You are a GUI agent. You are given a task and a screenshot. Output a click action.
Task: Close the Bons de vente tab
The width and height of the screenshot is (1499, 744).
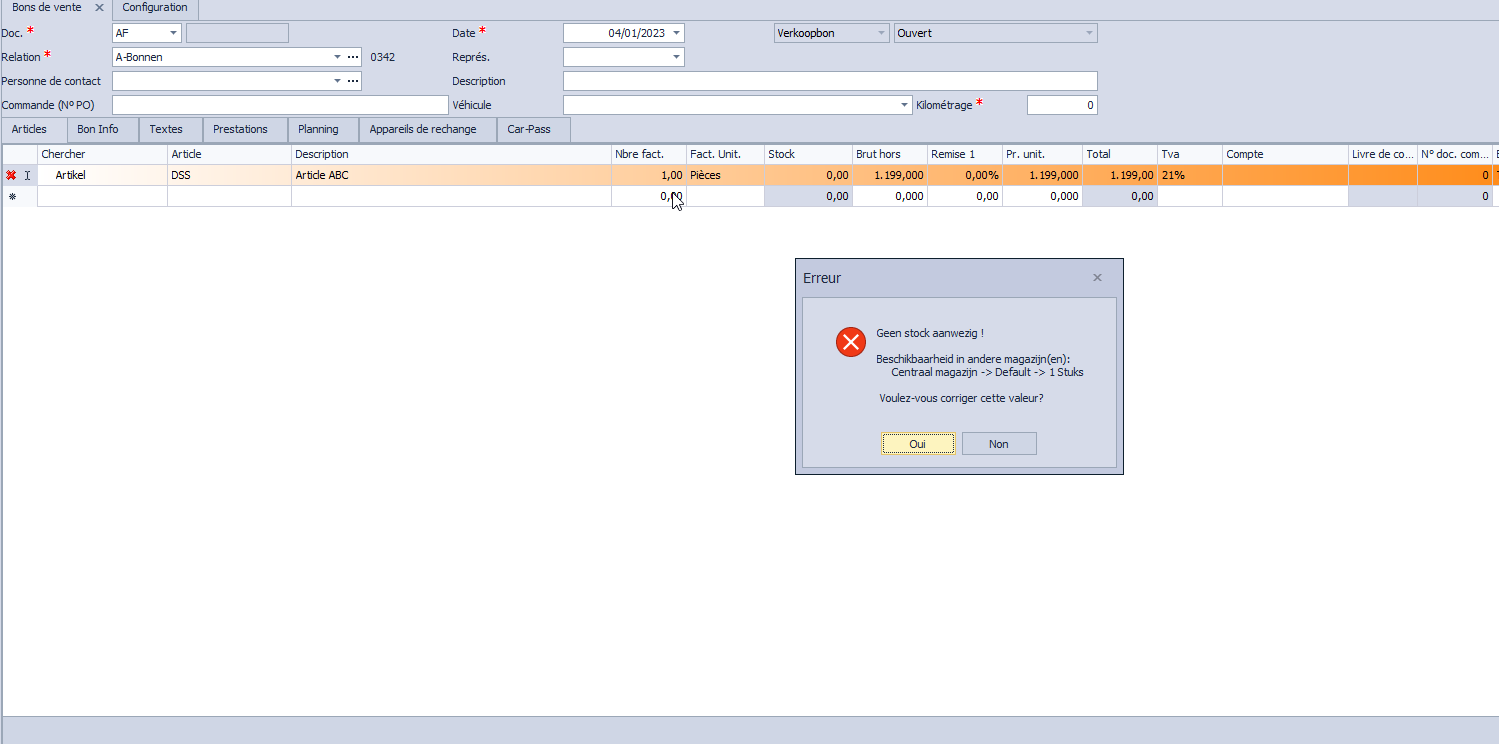[99, 7]
